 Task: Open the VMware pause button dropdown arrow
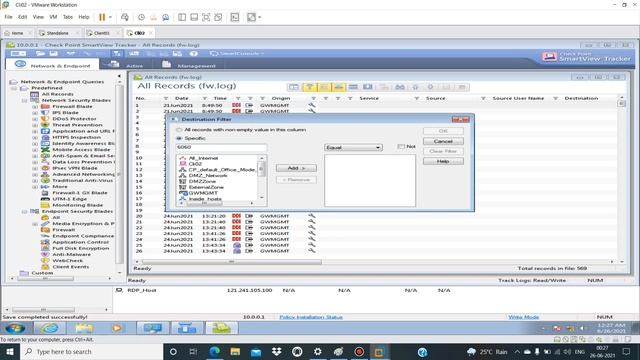tap(110, 17)
